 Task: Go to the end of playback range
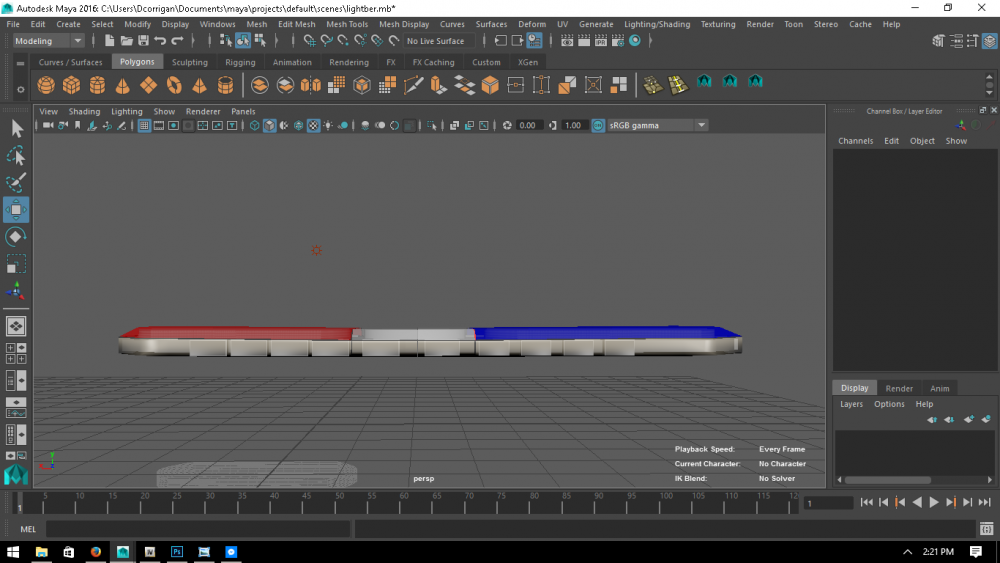pos(985,502)
